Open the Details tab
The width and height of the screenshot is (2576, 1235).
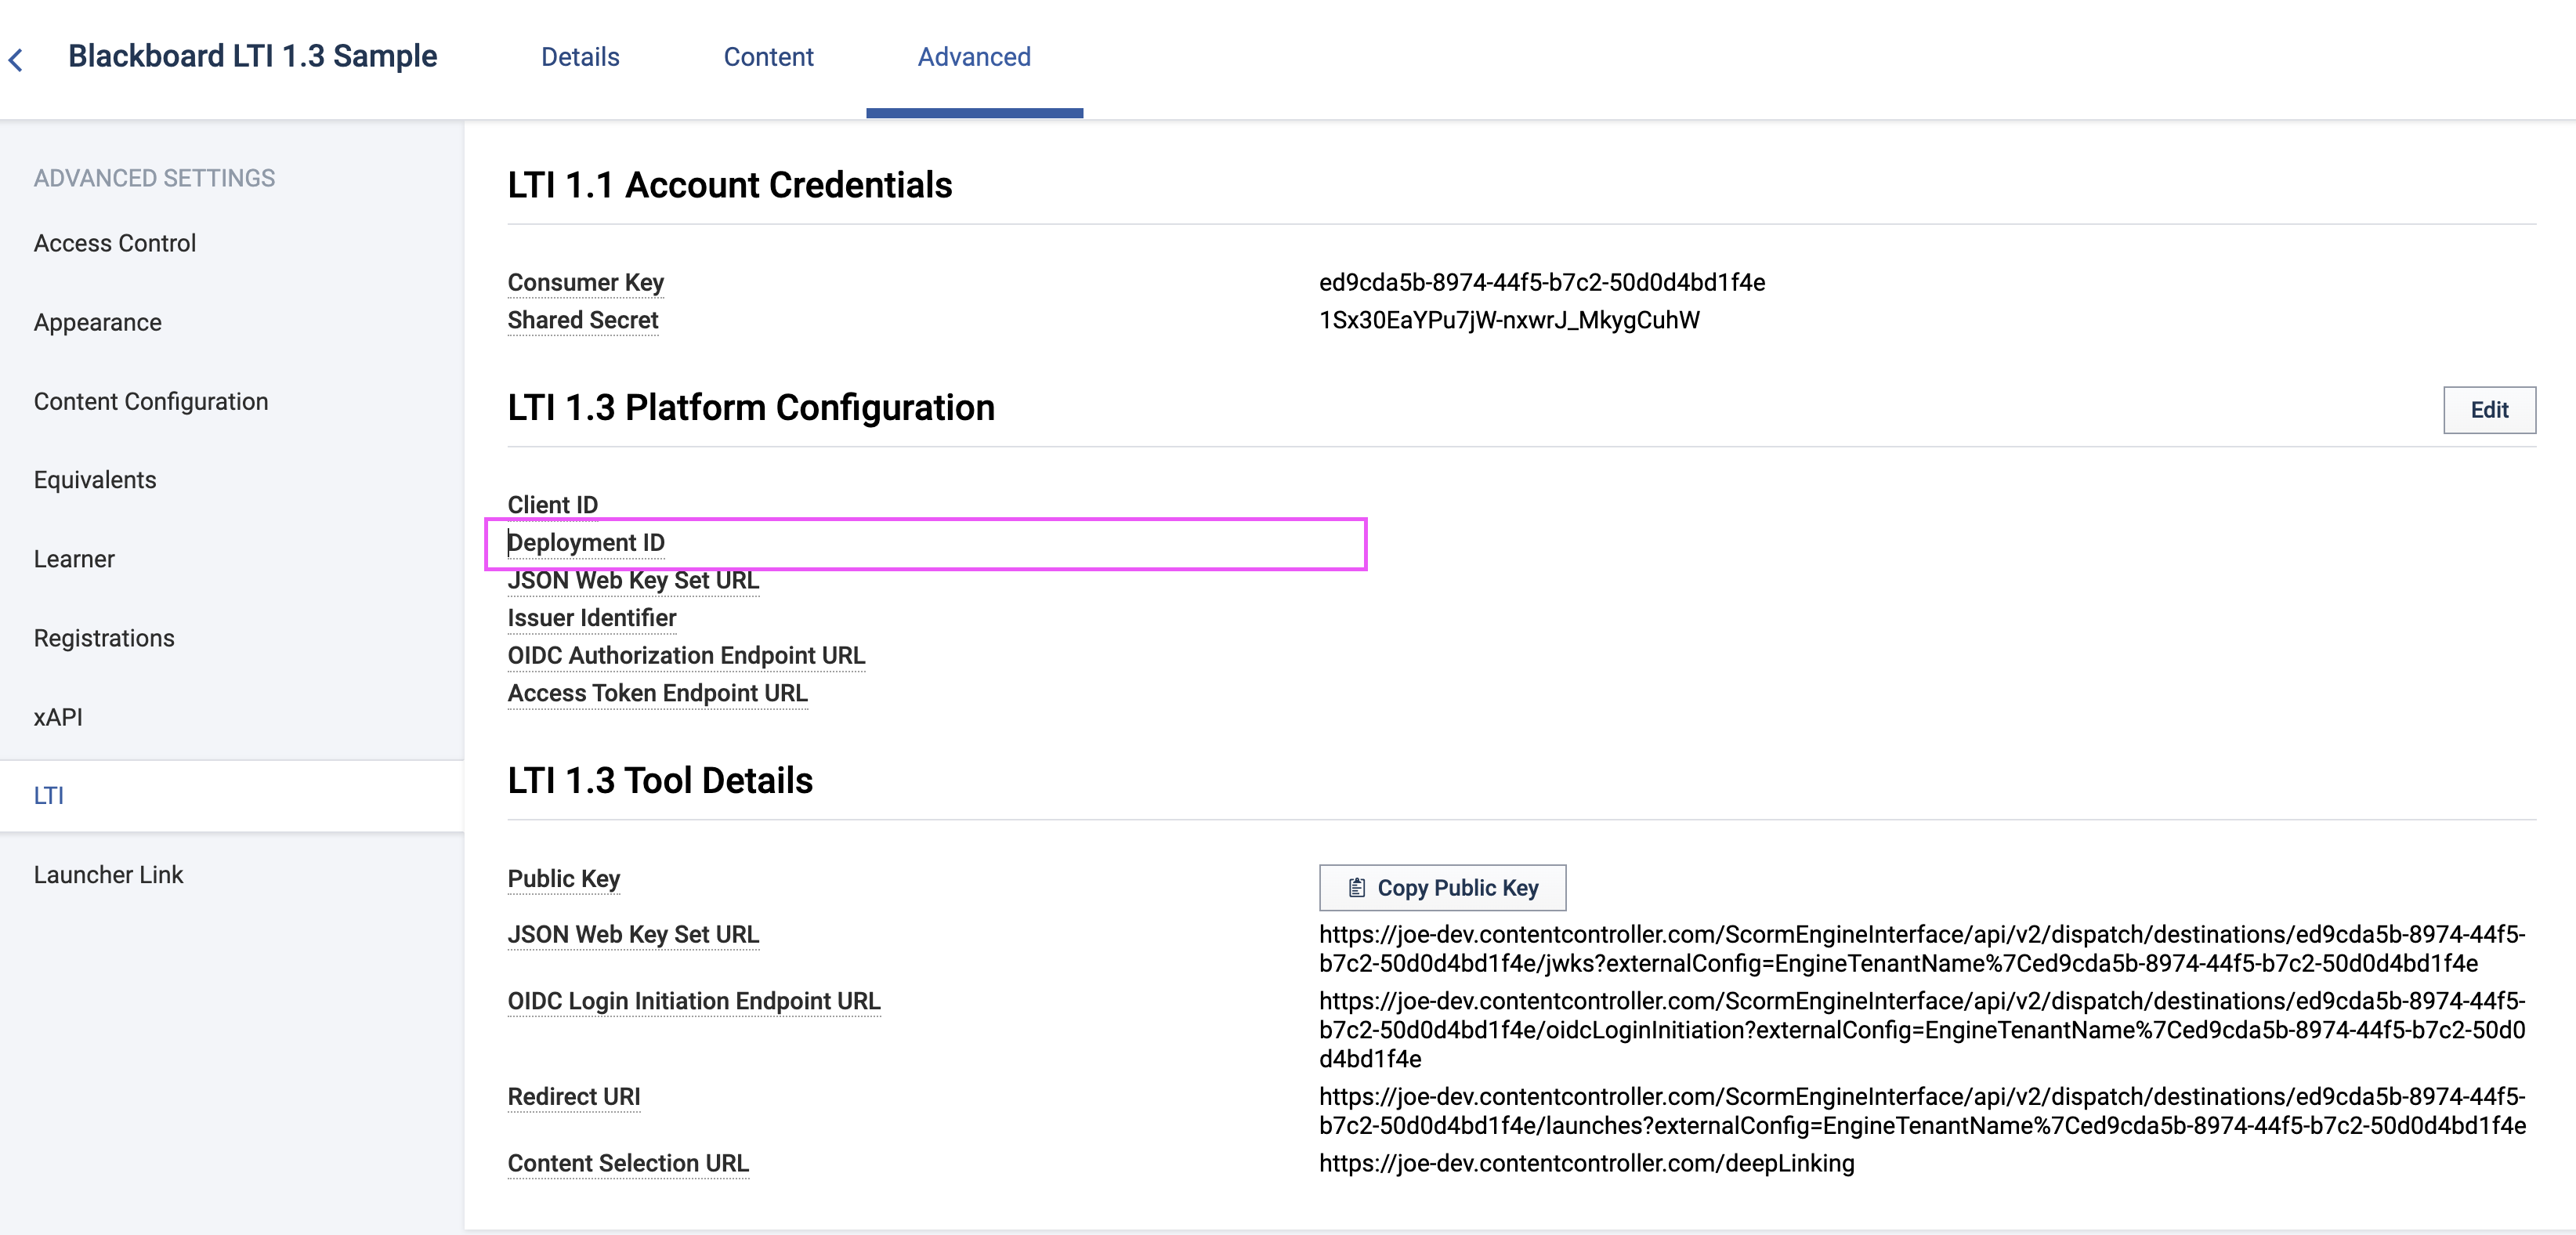coord(580,57)
